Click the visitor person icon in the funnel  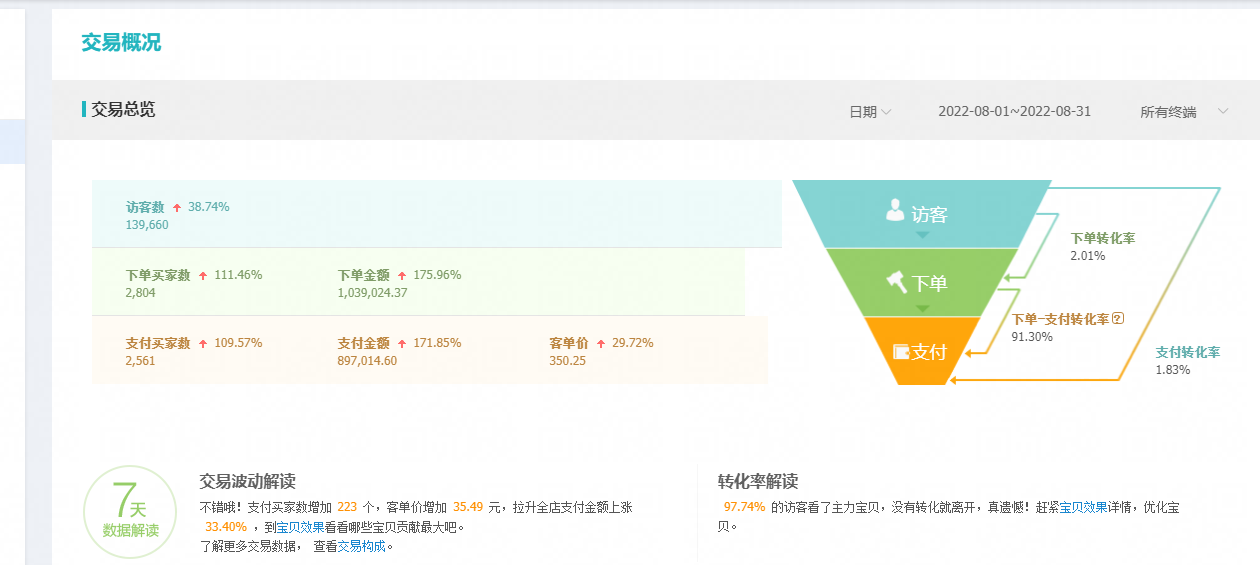pyautogui.click(x=895, y=210)
